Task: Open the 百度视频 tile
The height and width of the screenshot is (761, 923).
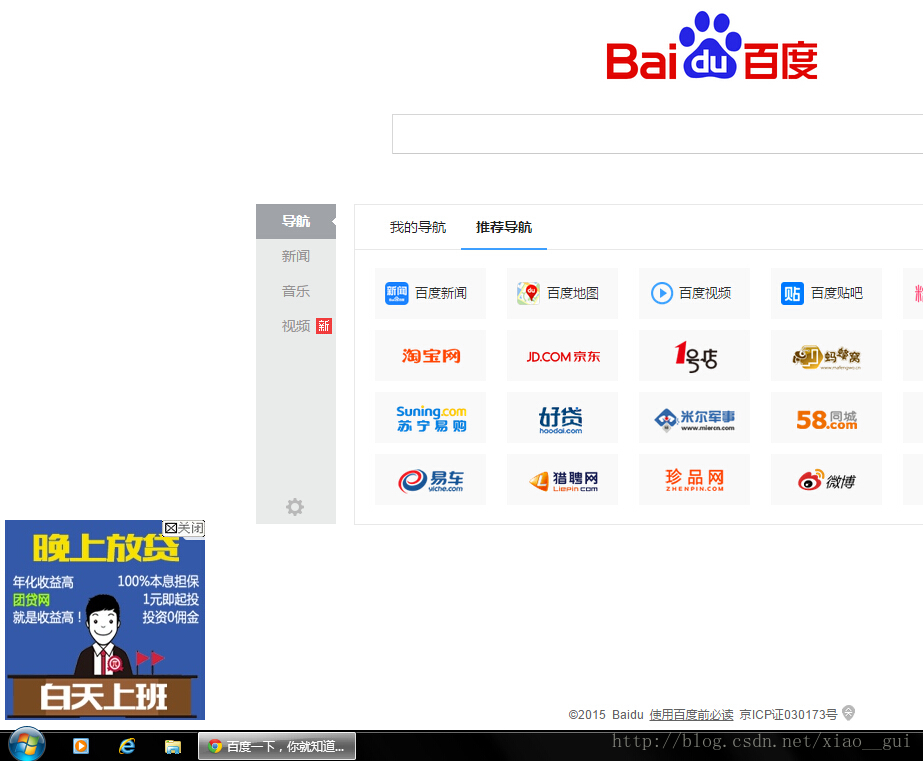Action: pyautogui.click(x=695, y=293)
